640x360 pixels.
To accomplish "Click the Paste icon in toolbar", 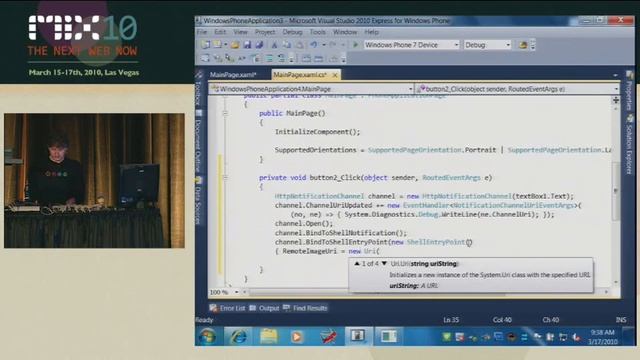I will pyautogui.click(x=299, y=45).
